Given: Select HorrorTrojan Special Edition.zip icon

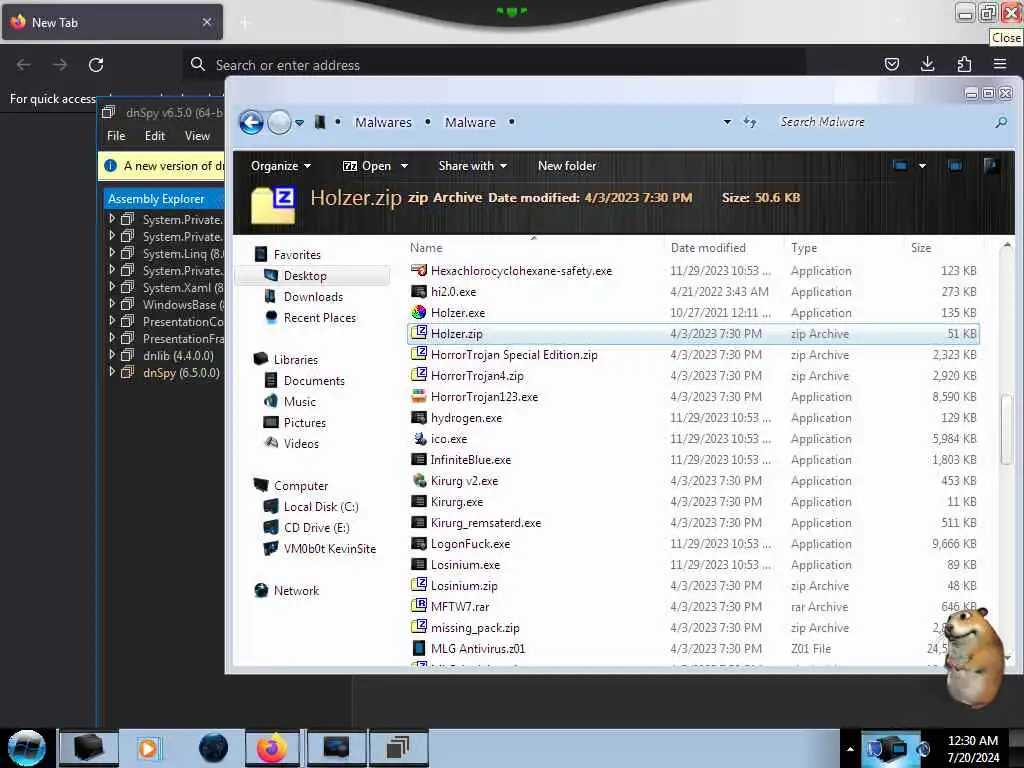Looking at the screenshot, I should [x=419, y=355].
